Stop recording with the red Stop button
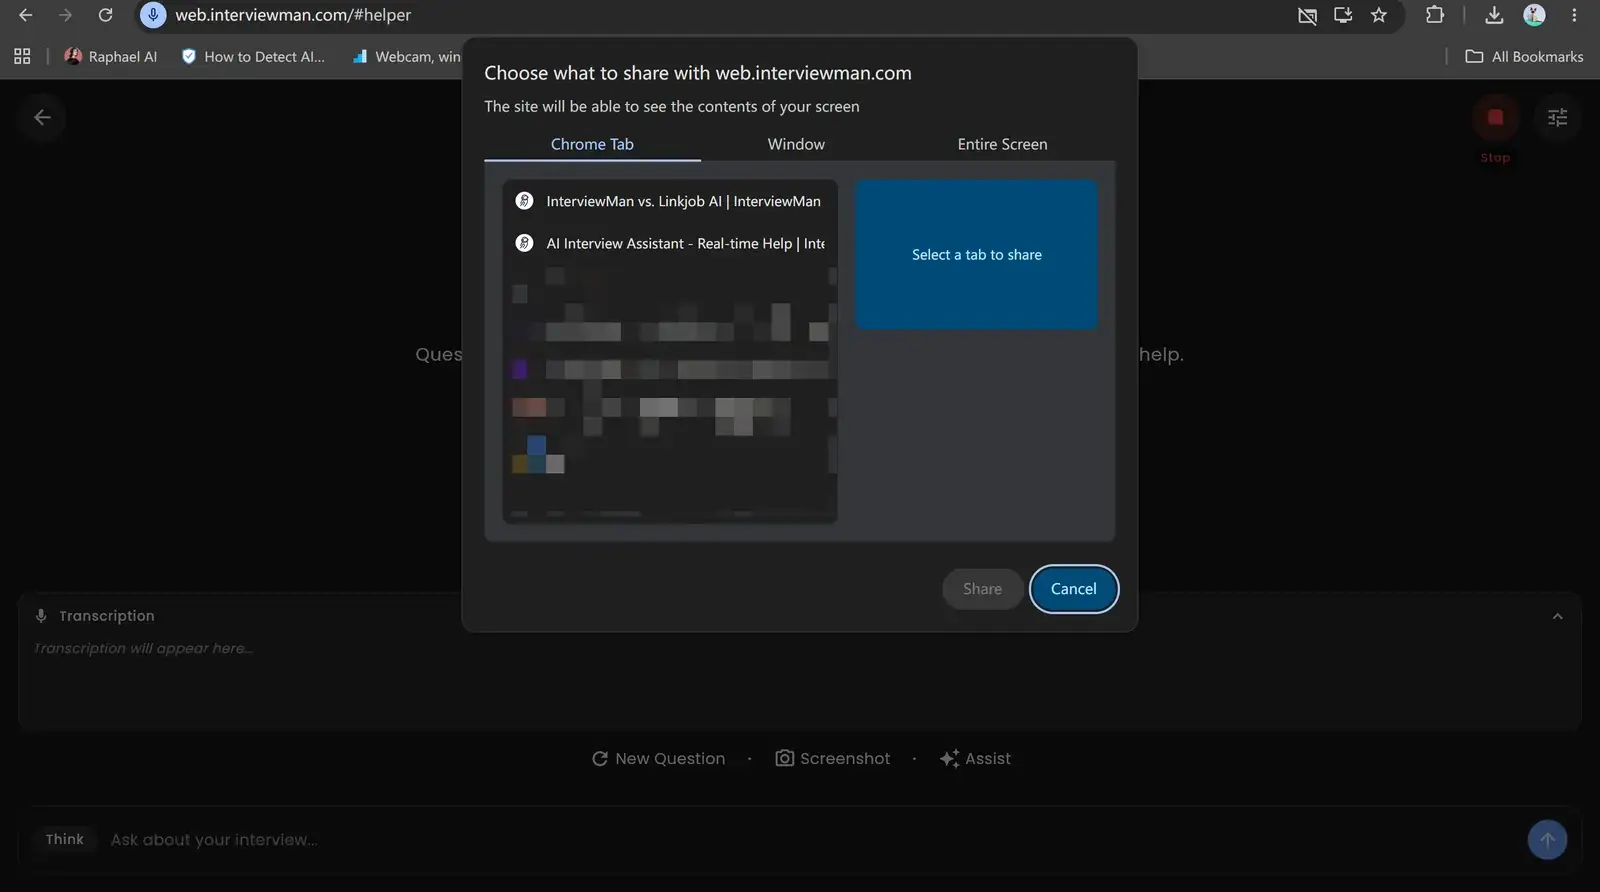This screenshot has height=892, width=1600. pos(1495,118)
